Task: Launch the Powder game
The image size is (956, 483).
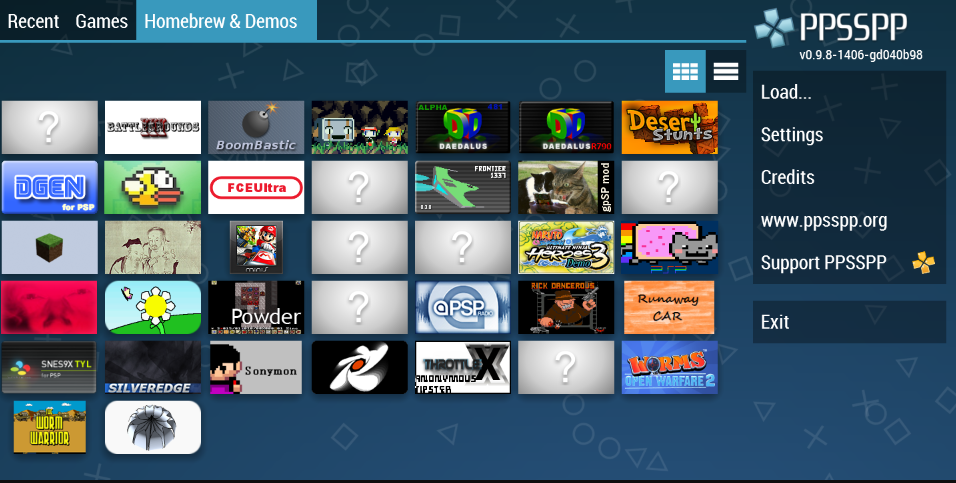Action: [256, 307]
